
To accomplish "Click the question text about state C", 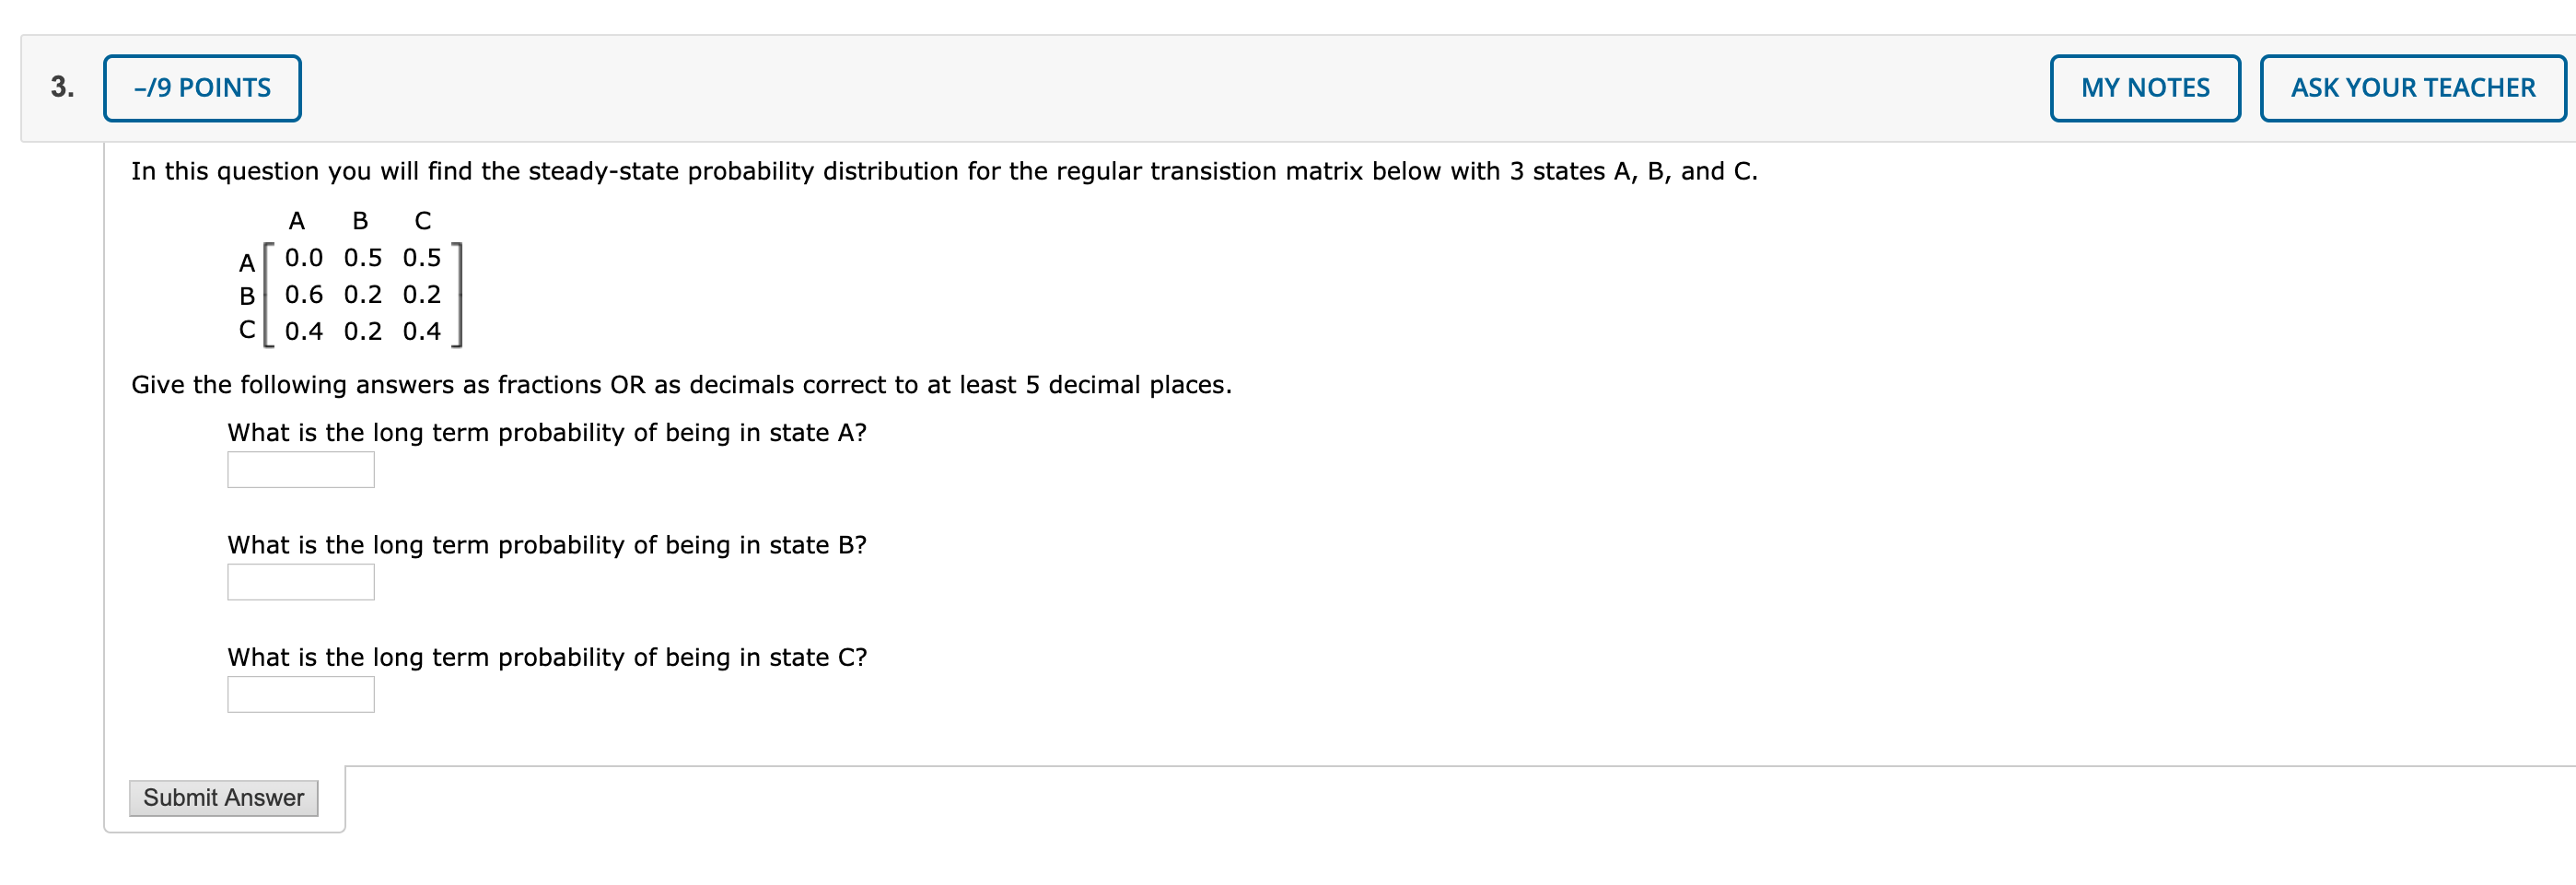I will [x=547, y=656].
